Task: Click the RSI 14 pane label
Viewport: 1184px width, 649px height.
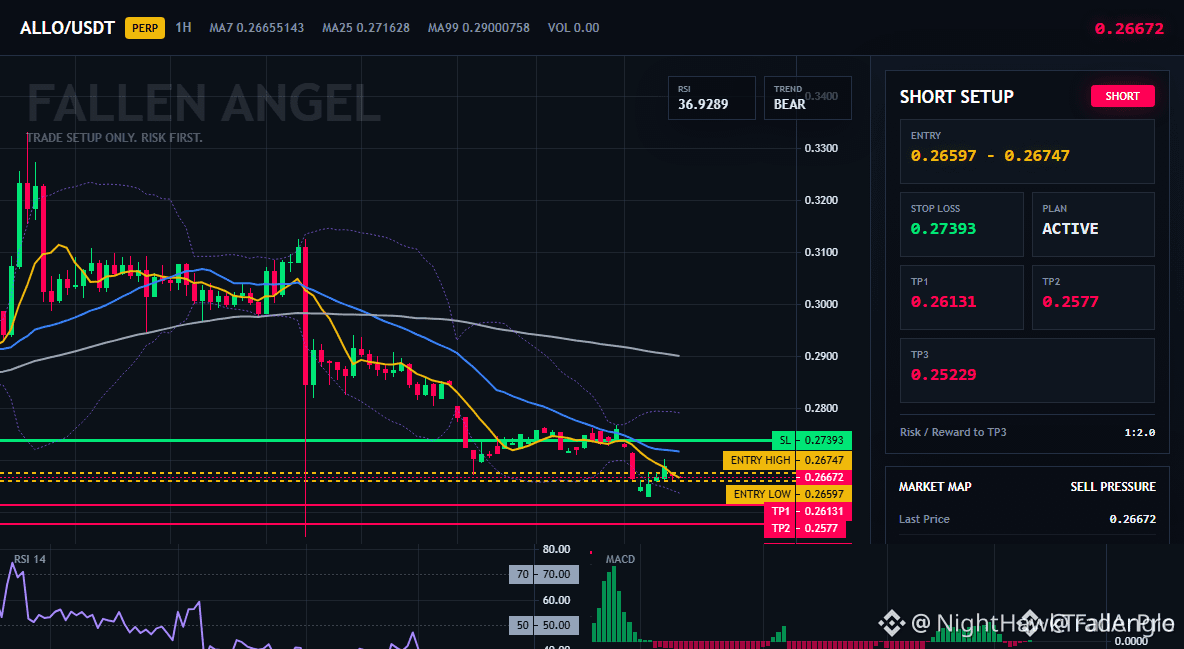Action: click(29, 559)
